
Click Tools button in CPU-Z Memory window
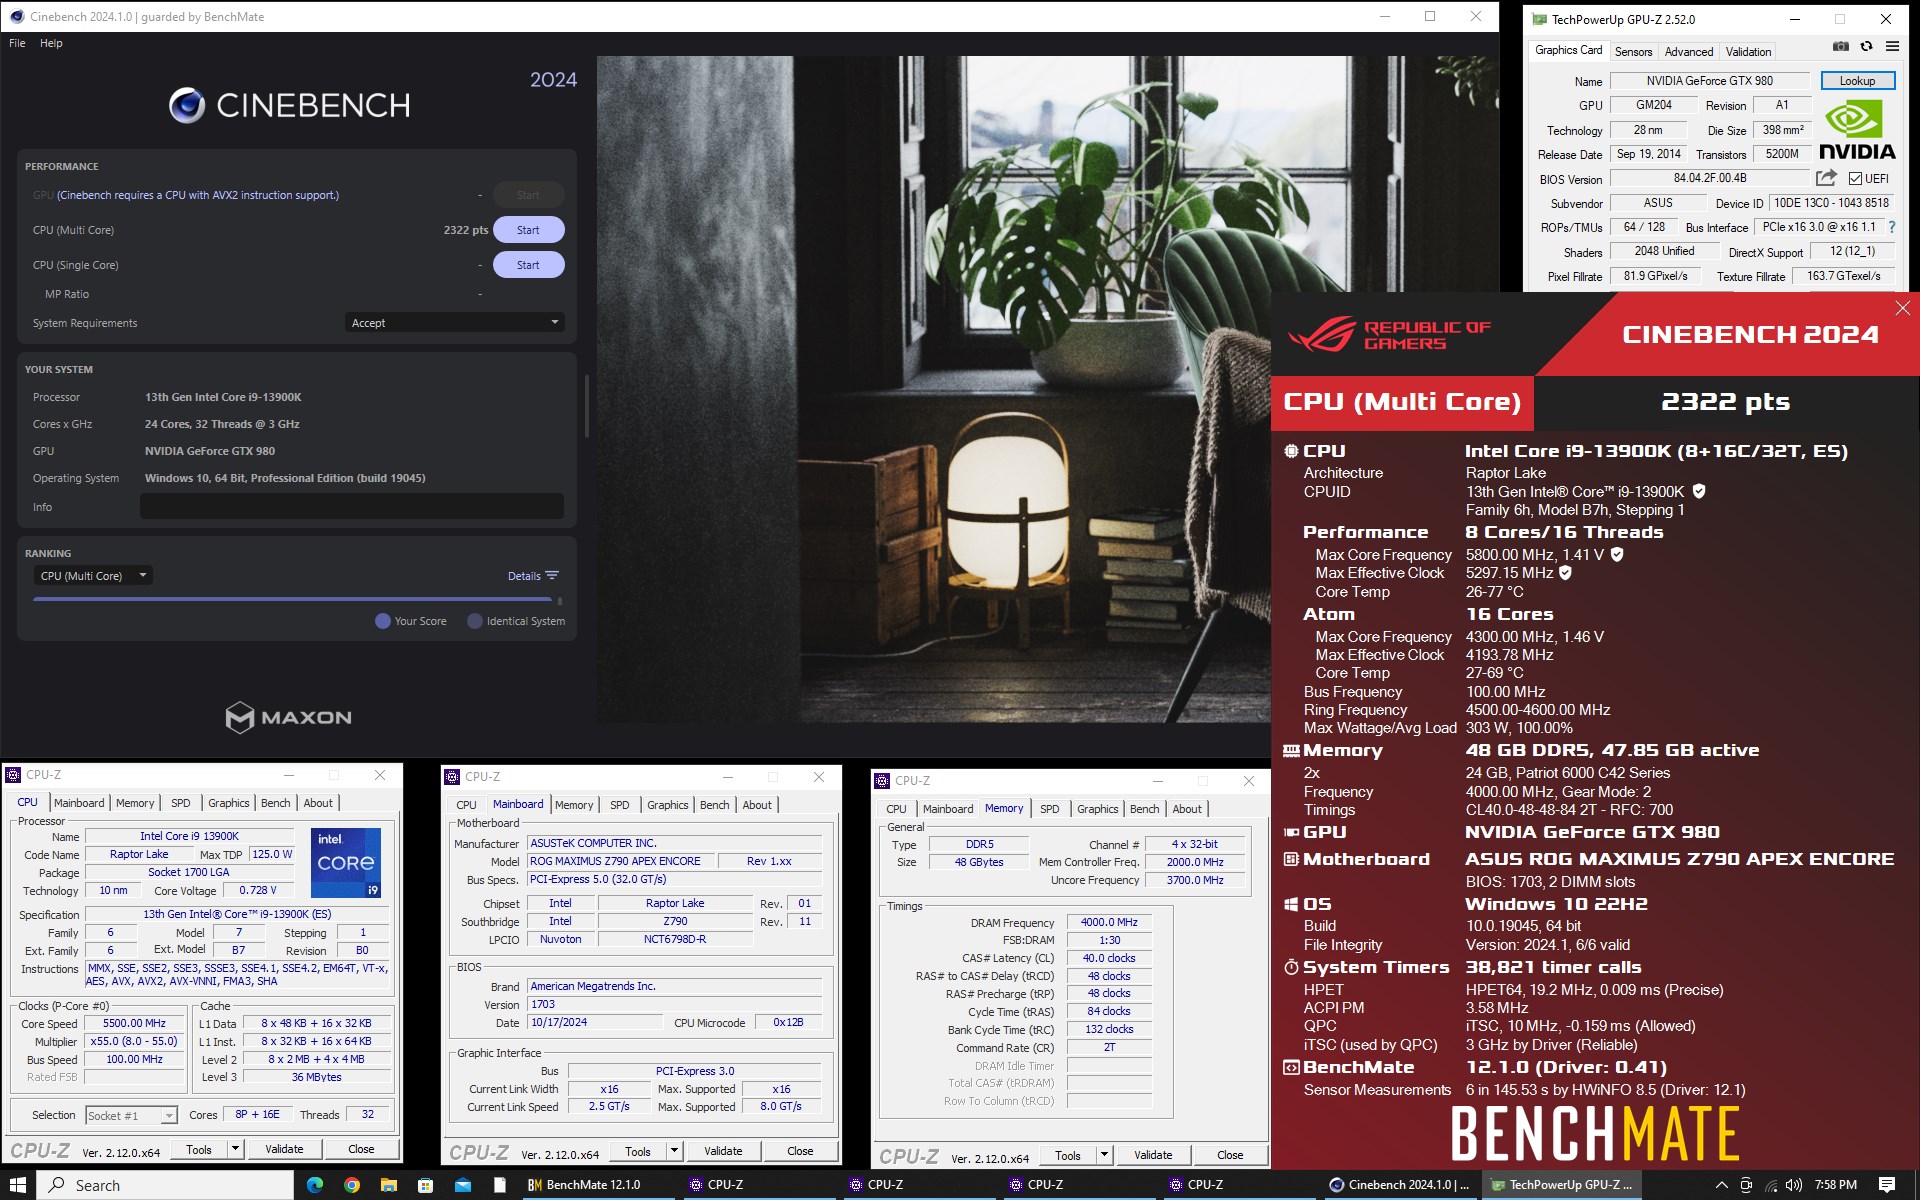[x=1068, y=1155]
